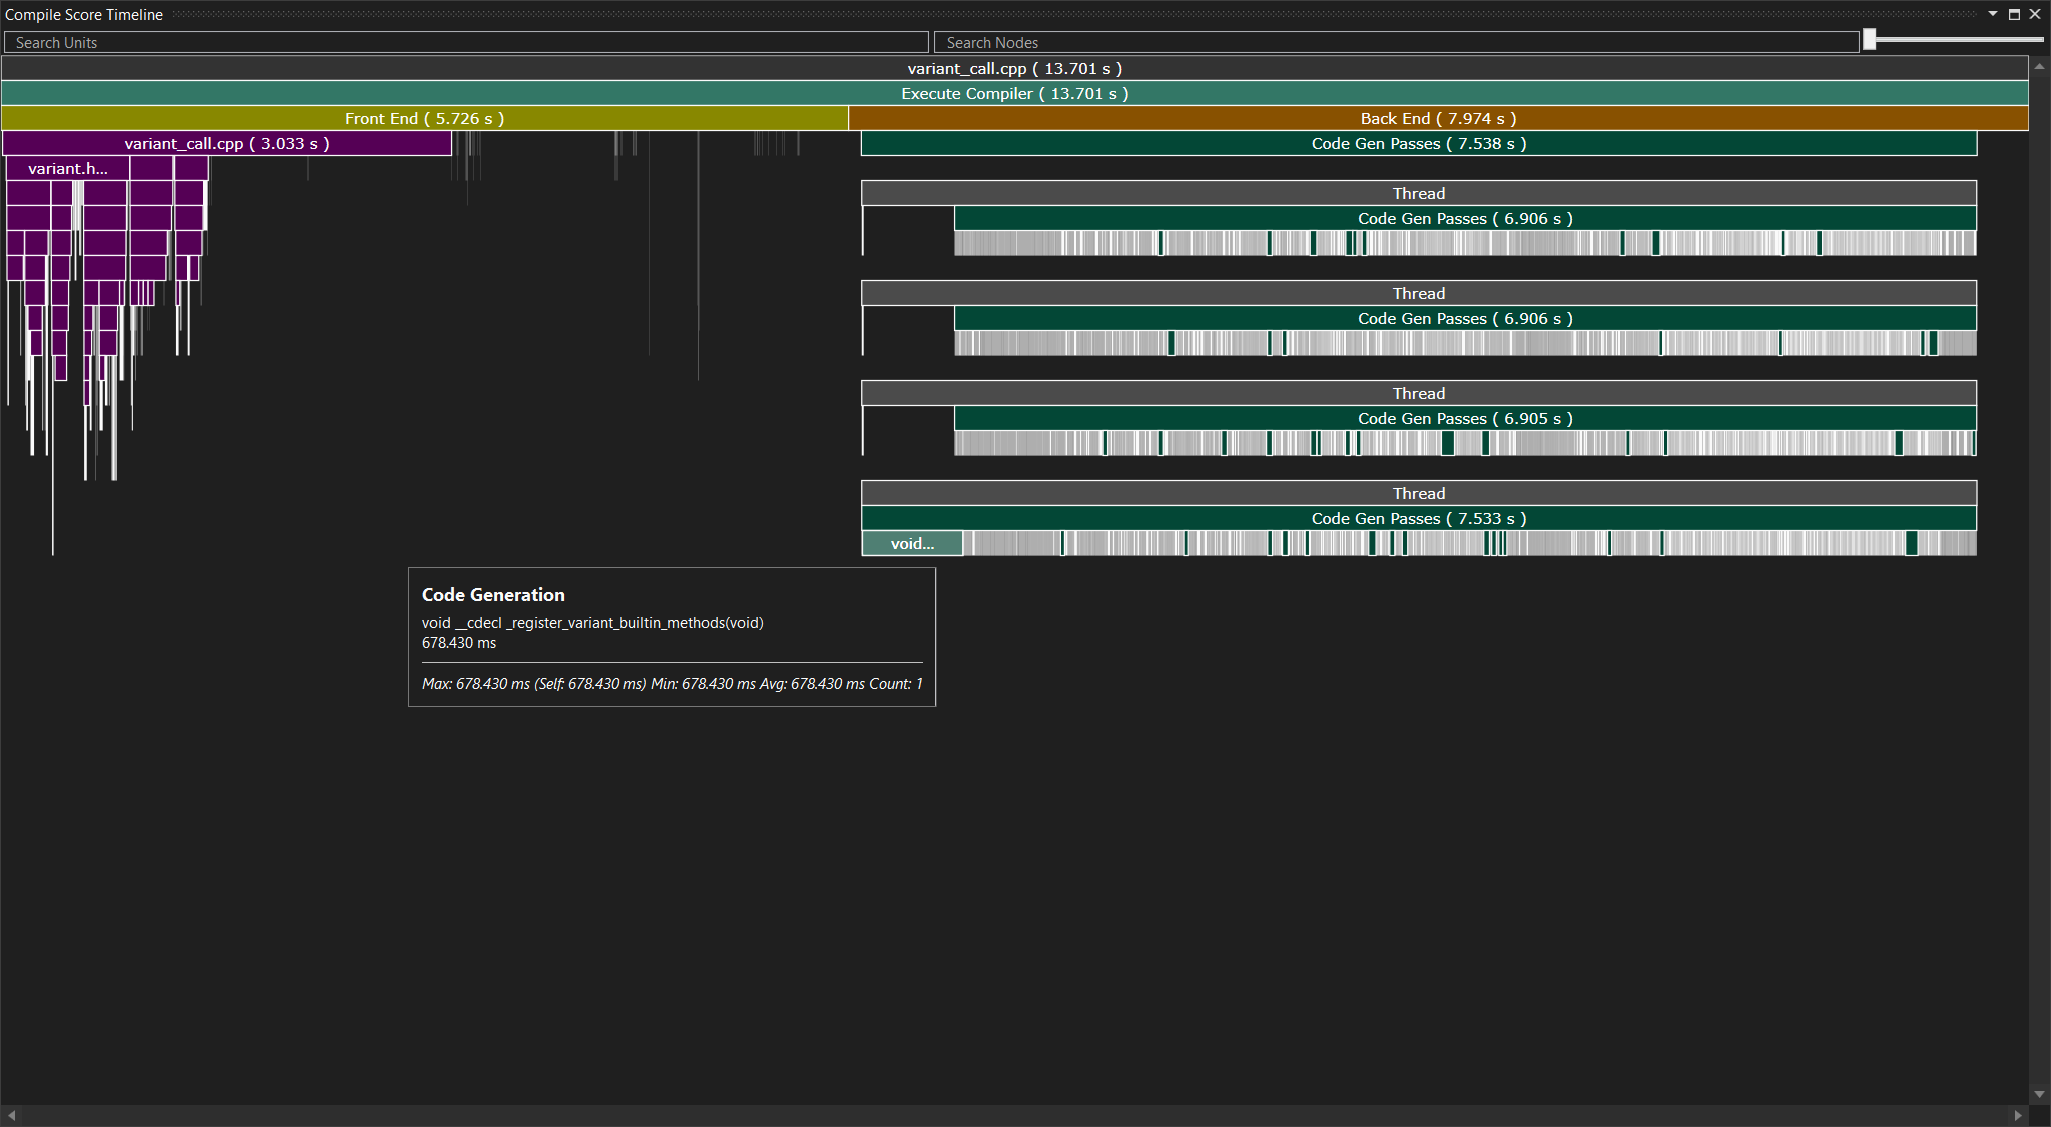Adjust the timeline zoom slider handle
Image resolution: width=2051 pixels, height=1127 pixels.
click(x=1870, y=40)
